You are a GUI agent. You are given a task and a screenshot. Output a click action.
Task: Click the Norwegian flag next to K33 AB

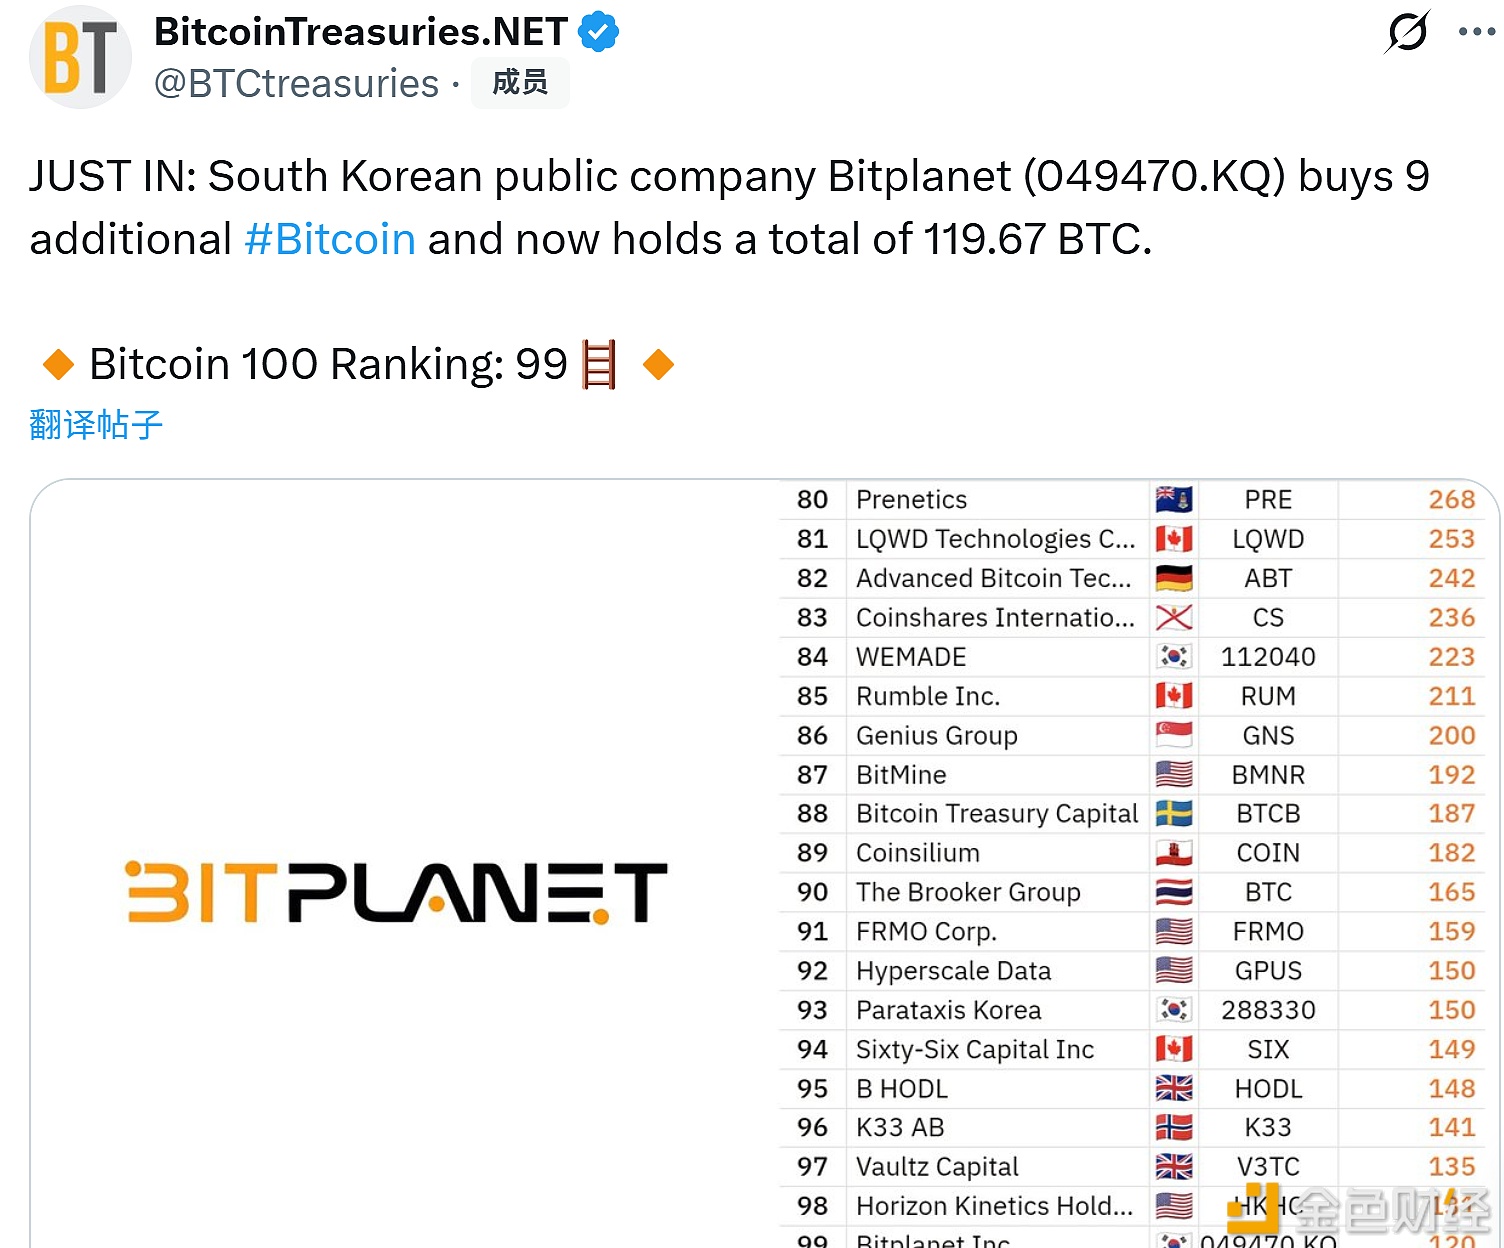pos(1174,1127)
